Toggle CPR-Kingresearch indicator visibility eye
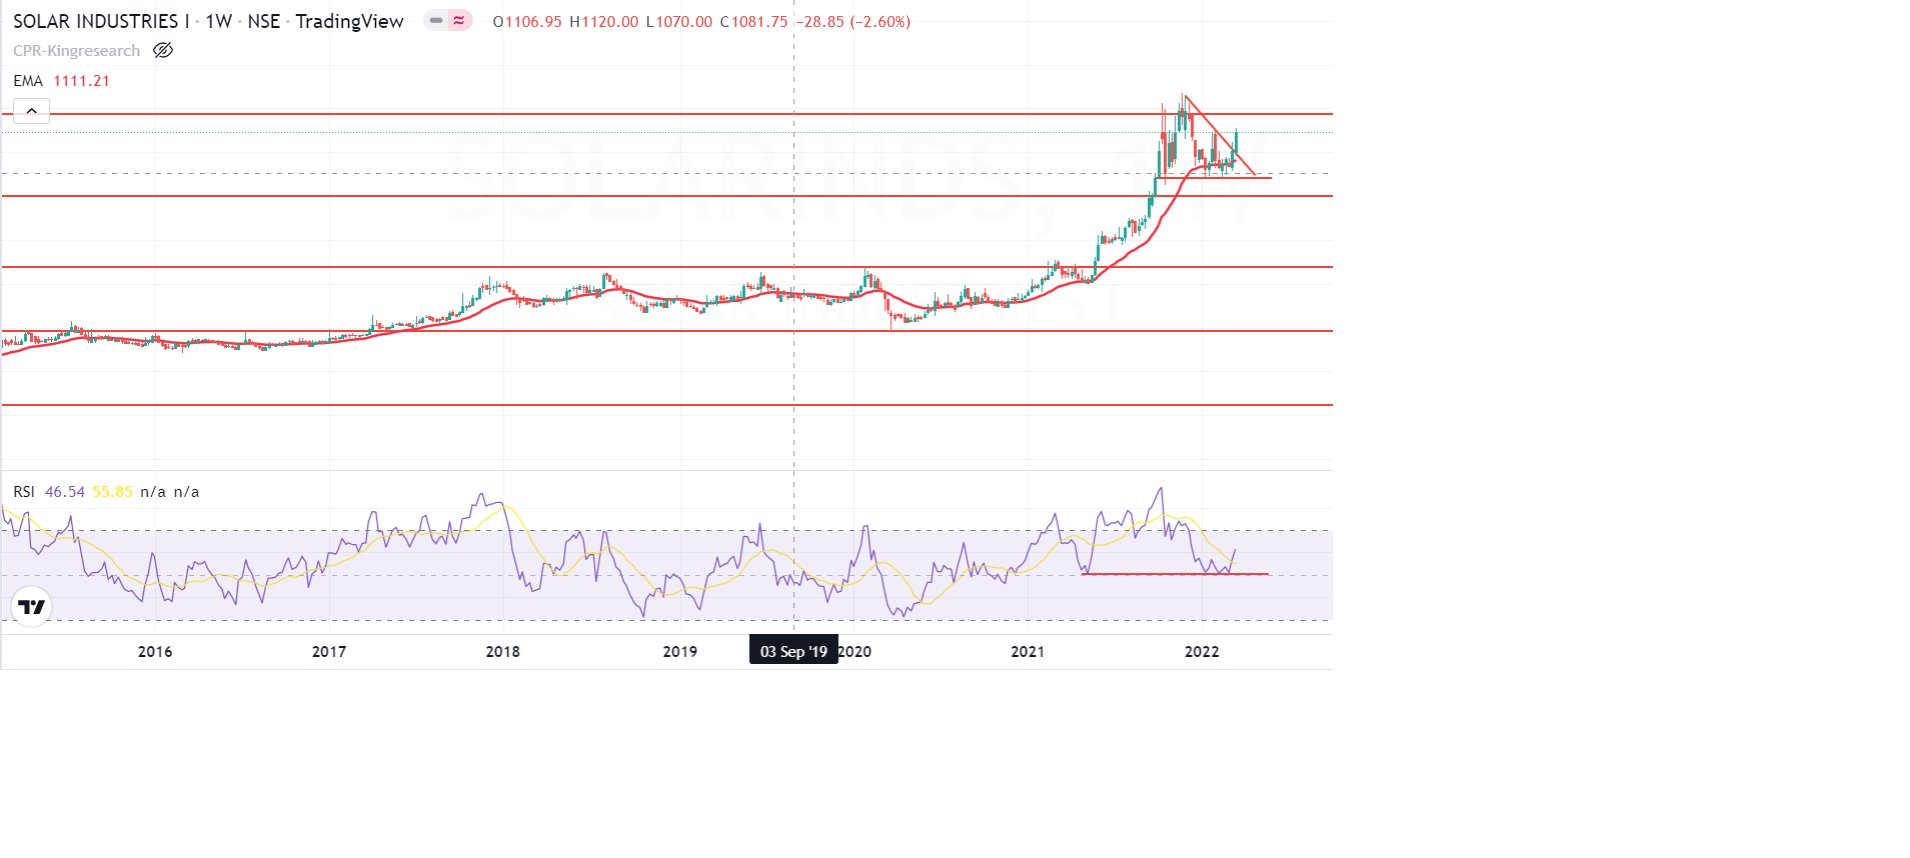1910x858 pixels. tap(163, 50)
